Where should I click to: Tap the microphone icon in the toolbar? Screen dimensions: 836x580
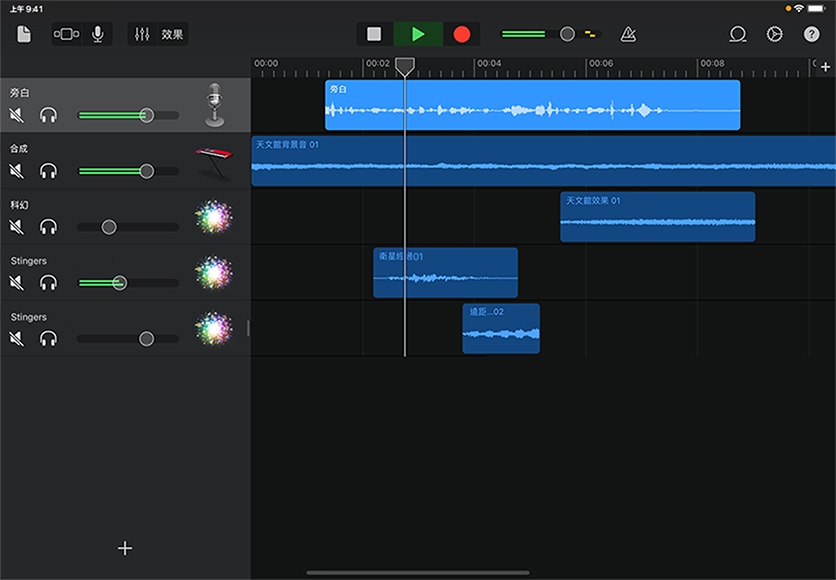pyautogui.click(x=97, y=34)
